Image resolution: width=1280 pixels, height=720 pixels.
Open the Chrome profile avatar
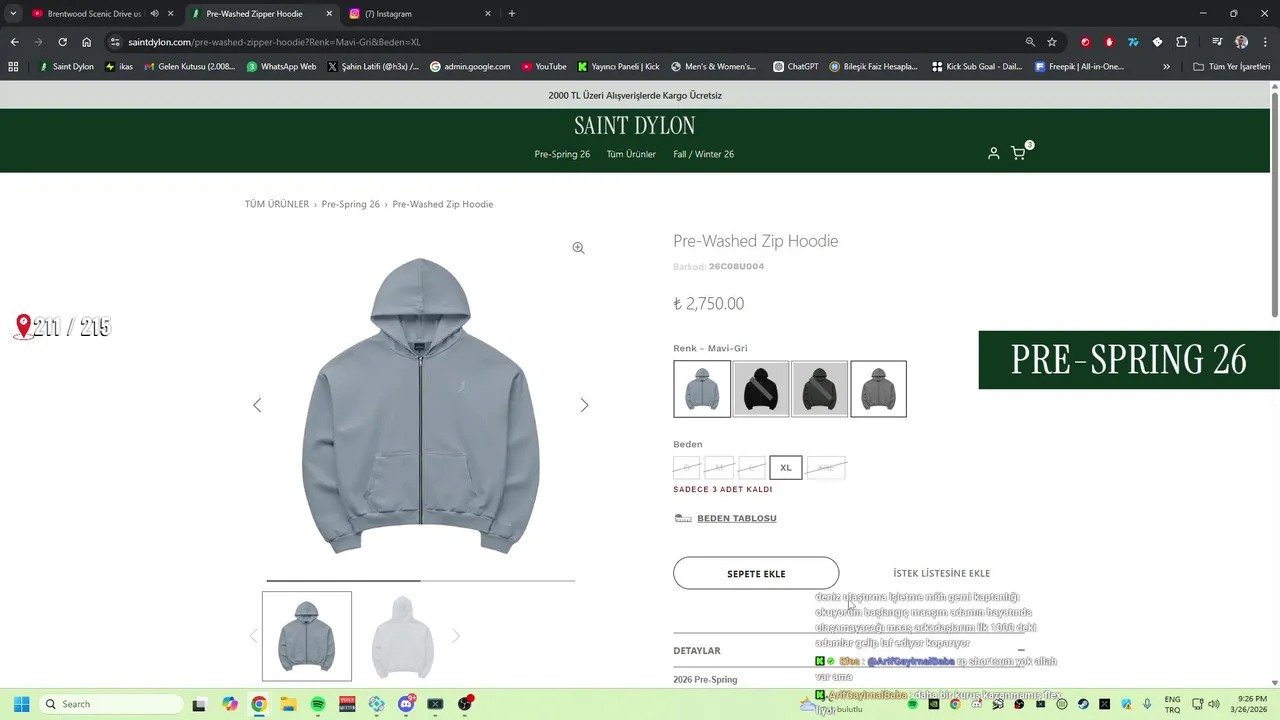click(1241, 42)
